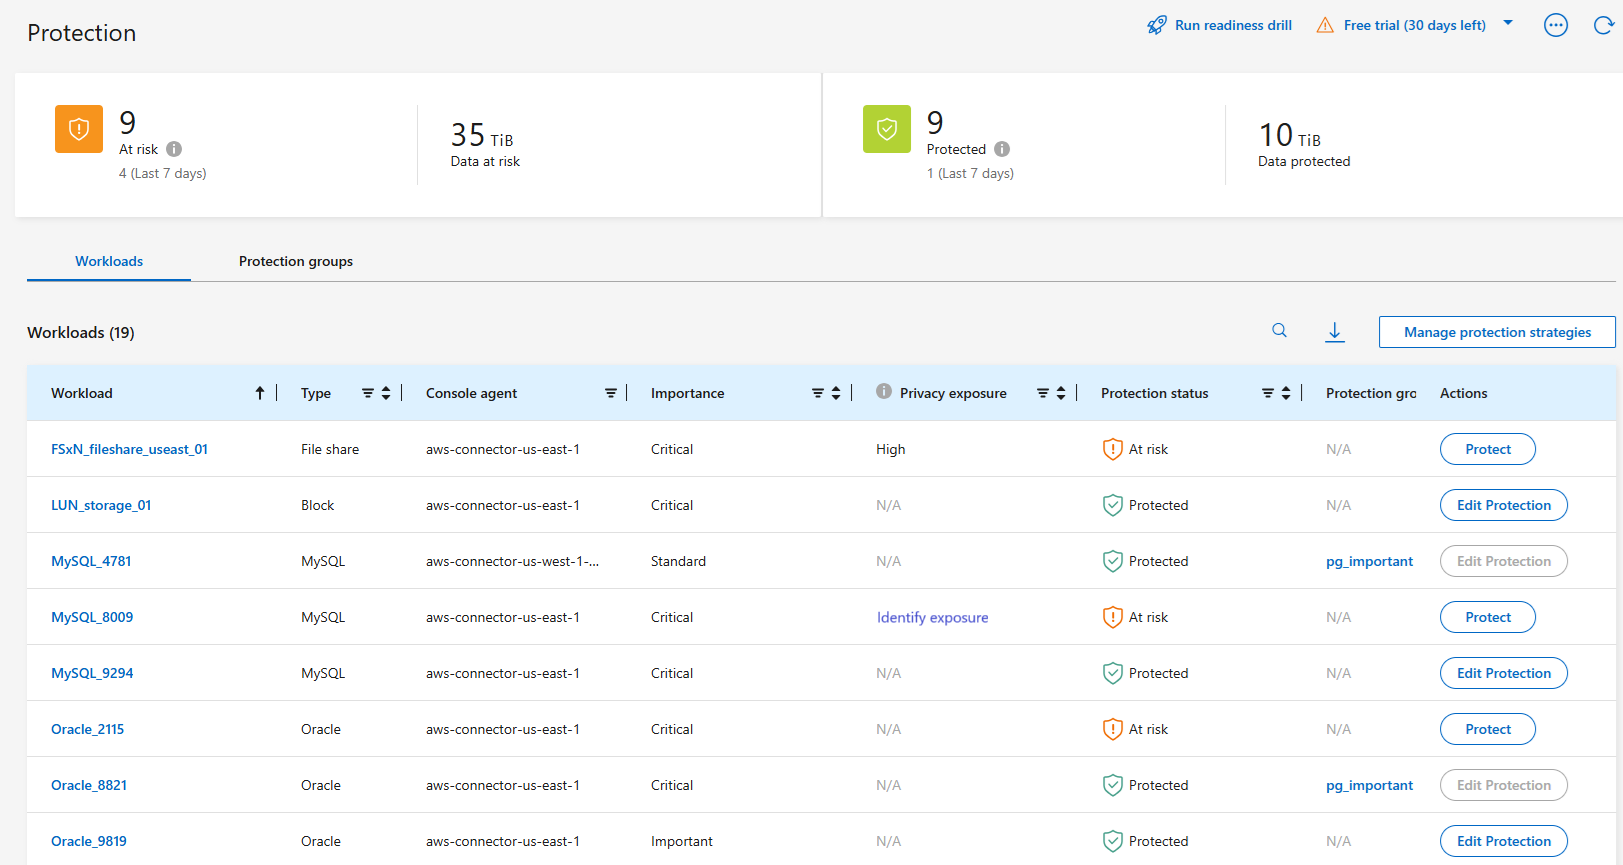Open the more options ellipsis menu
This screenshot has width=1623, height=865.
(x=1556, y=26)
